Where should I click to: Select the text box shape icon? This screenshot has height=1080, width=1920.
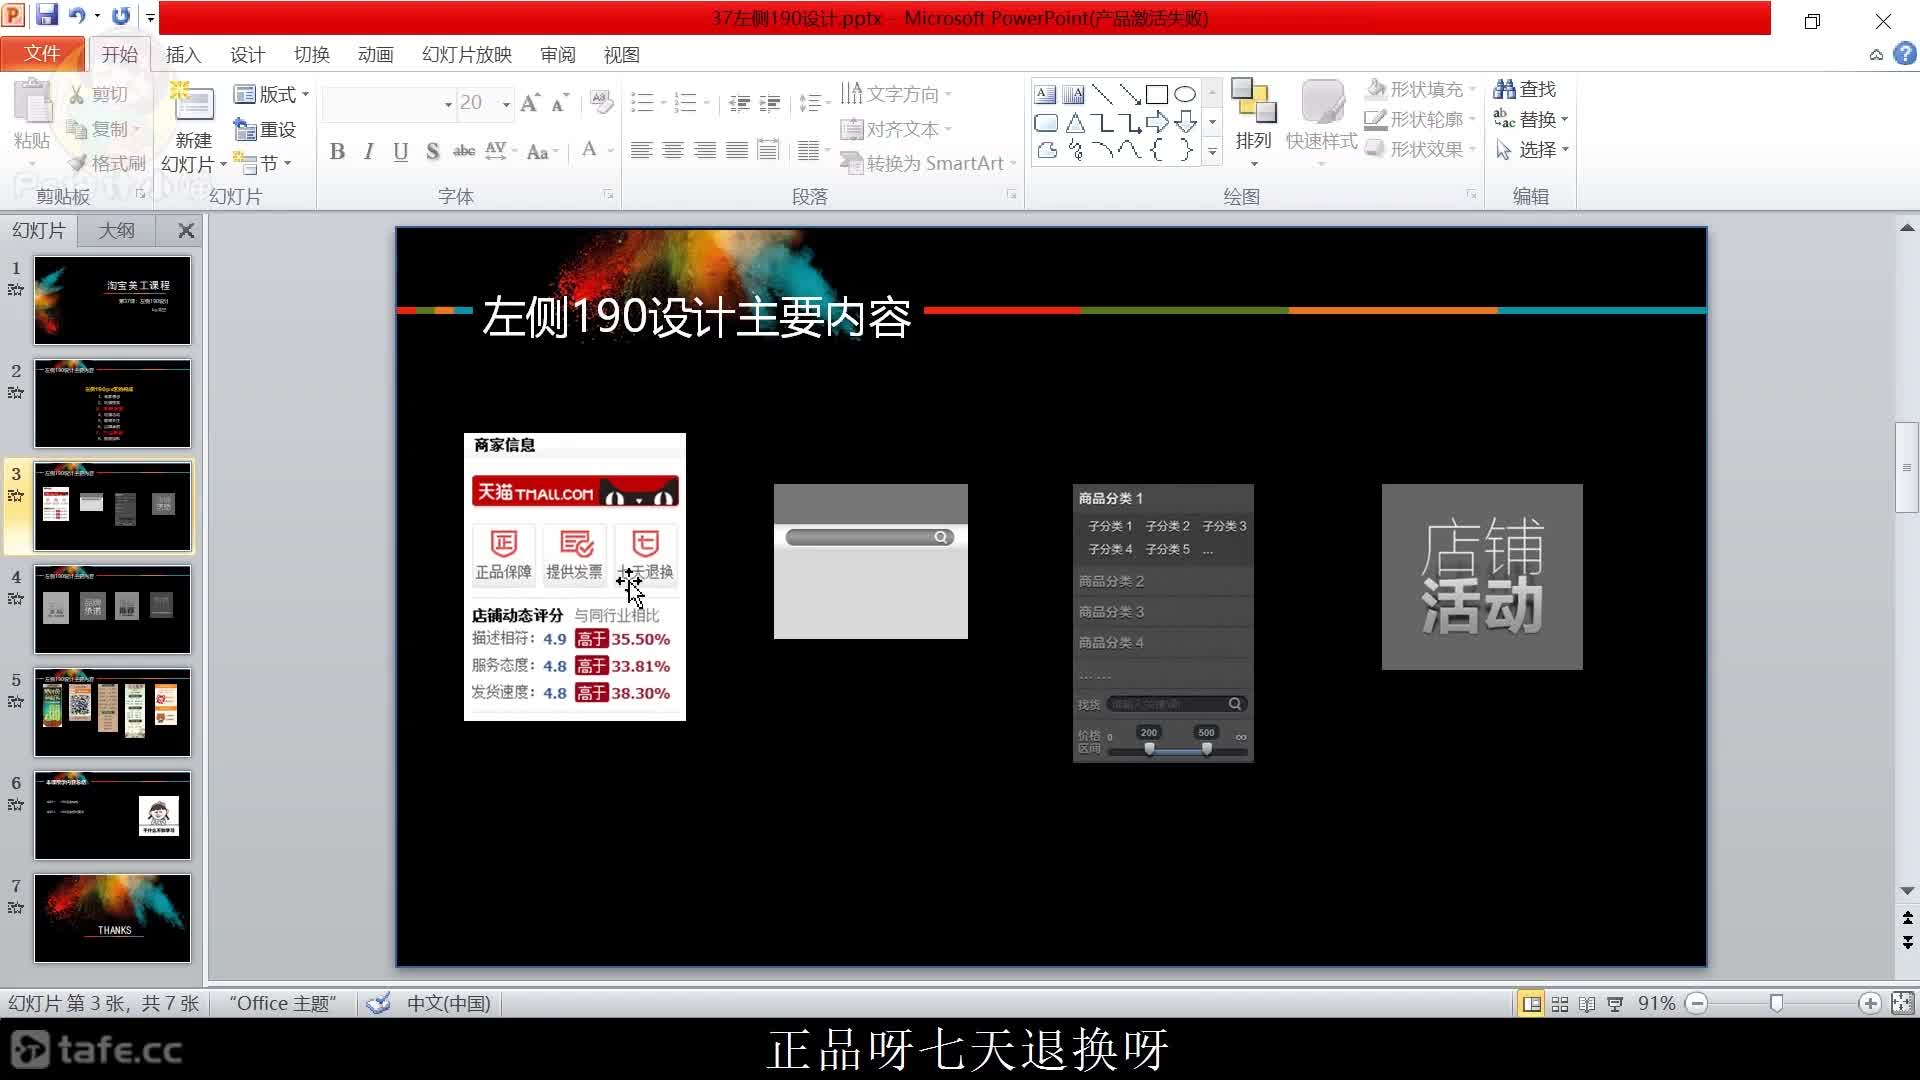1045,94
